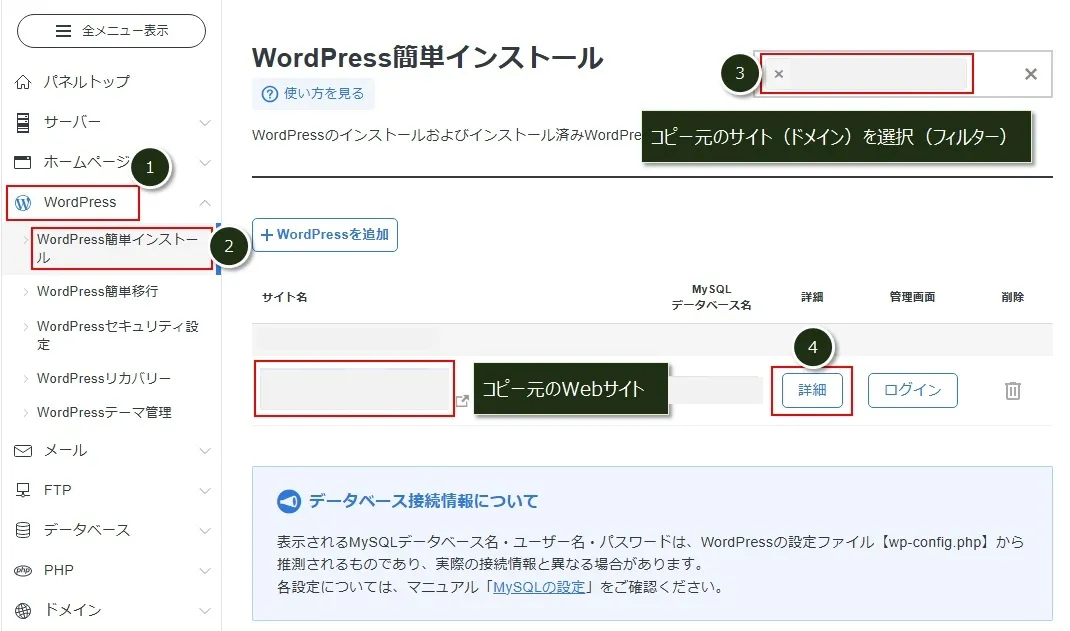1070x631 pixels.
Task: Open WordPressテーマ管理 menu item
Action: pyautogui.click(x=104, y=413)
